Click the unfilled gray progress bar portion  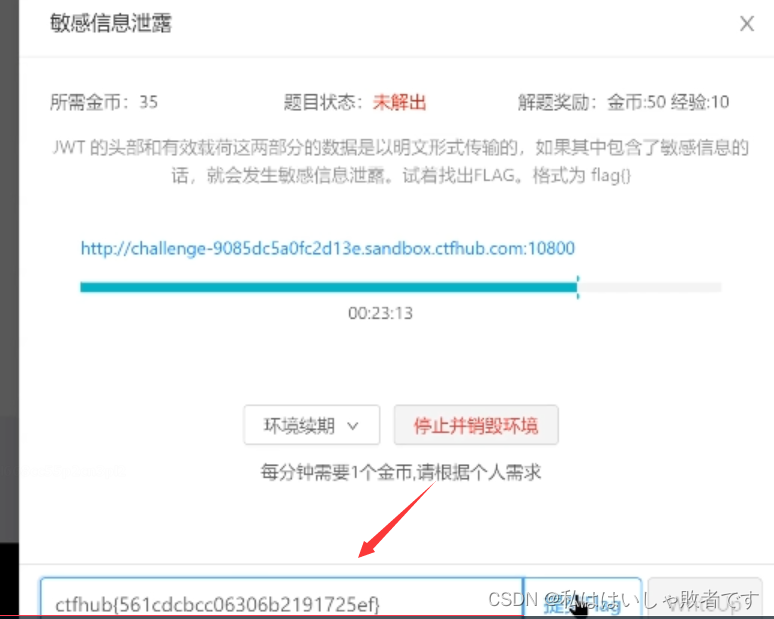coord(650,287)
